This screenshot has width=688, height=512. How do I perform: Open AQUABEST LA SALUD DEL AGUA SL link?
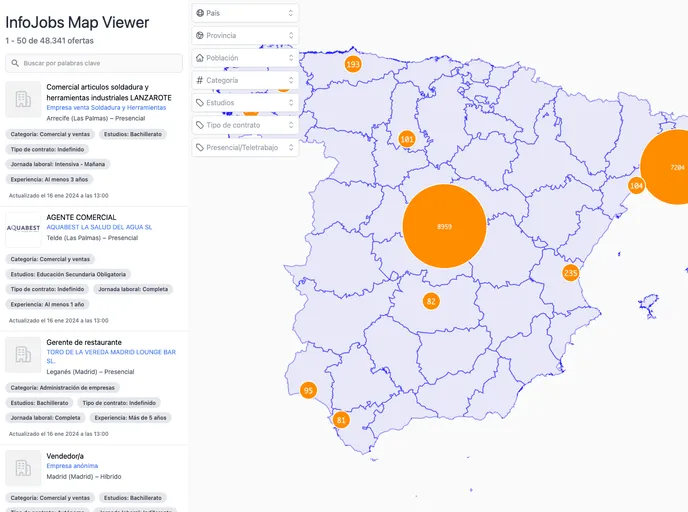click(x=99, y=227)
